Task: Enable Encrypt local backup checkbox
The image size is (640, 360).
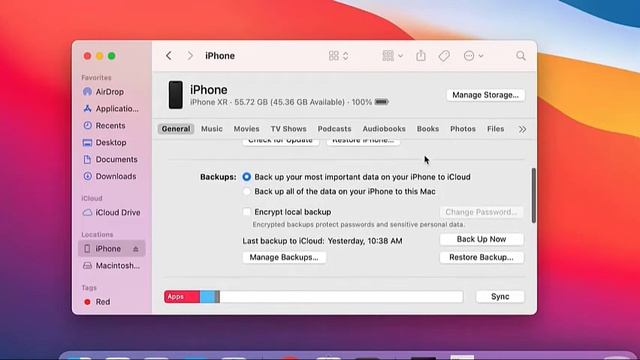Action: coord(247,212)
